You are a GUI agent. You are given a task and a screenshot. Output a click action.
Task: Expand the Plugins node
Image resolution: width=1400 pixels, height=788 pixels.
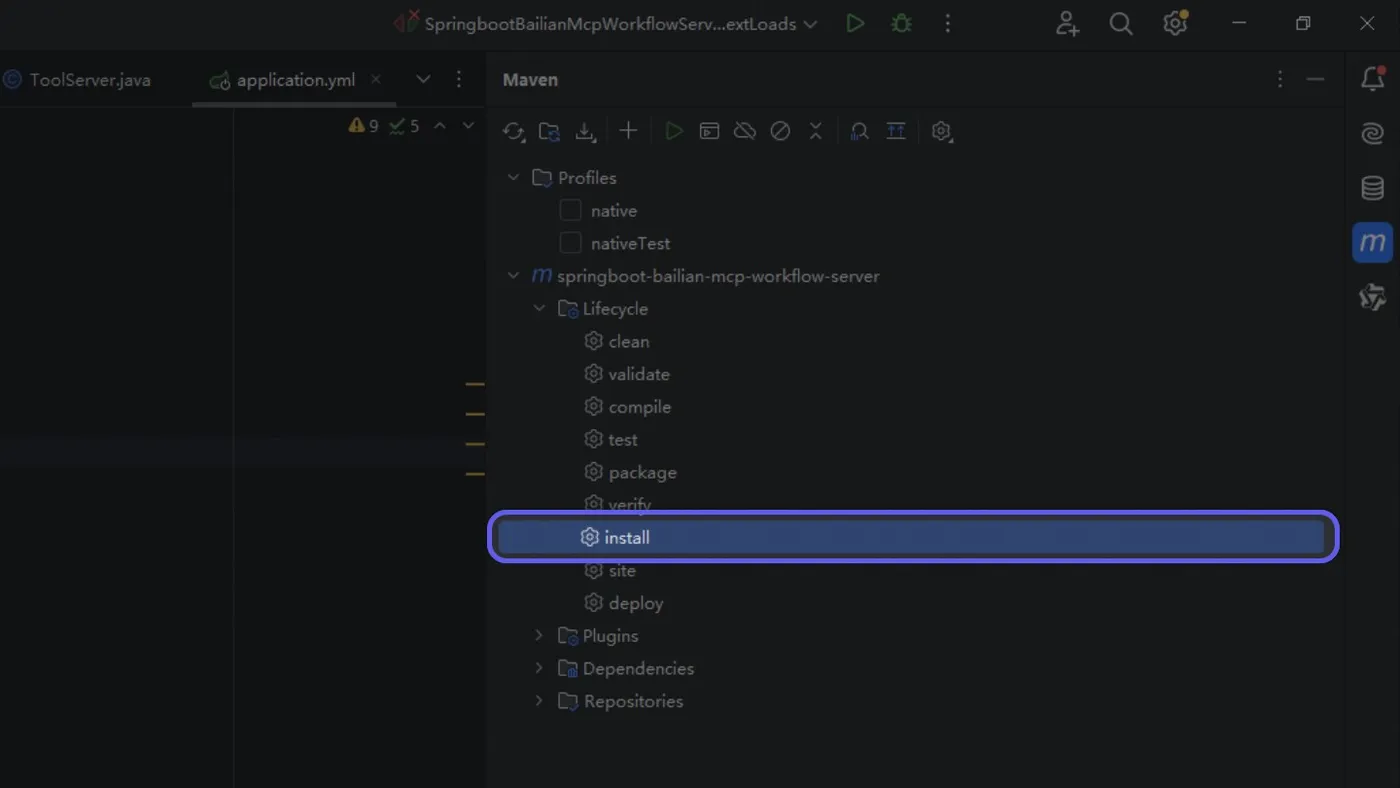(x=539, y=635)
